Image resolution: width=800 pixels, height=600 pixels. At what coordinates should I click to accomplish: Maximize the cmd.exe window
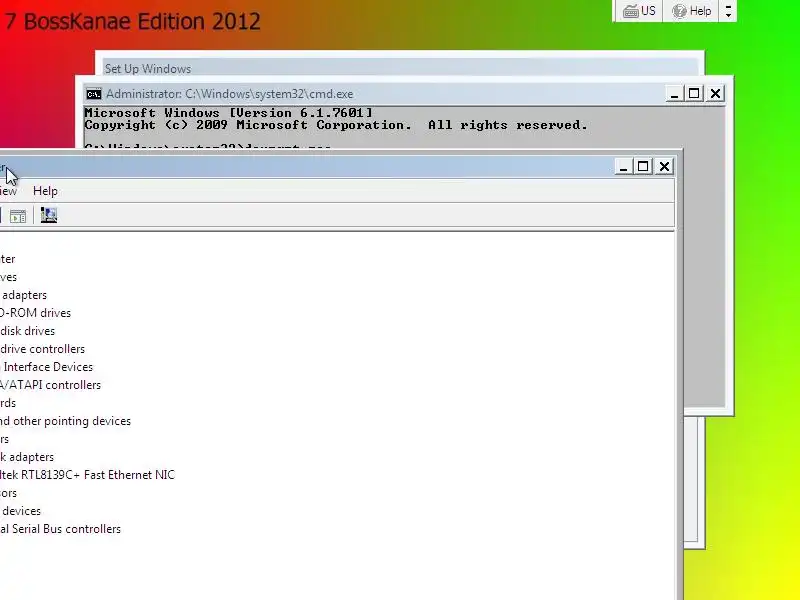[694, 94]
